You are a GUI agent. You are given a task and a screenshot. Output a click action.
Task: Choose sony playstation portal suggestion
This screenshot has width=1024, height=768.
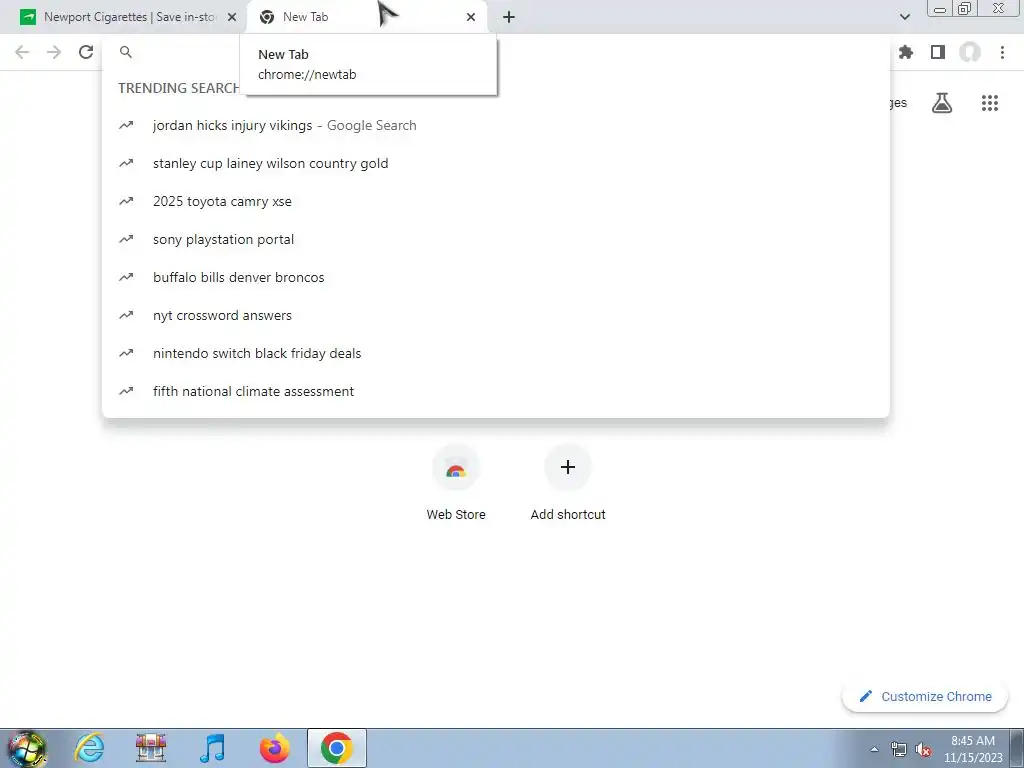tap(496, 239)
